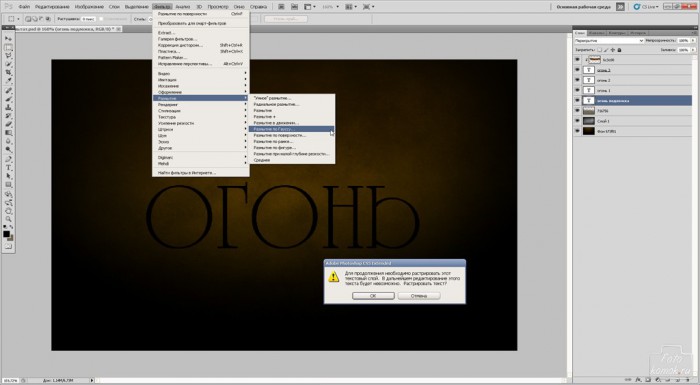Select the Path Selection tool
The height and width of the screenshot is (385, 700).
coord(8,176)
